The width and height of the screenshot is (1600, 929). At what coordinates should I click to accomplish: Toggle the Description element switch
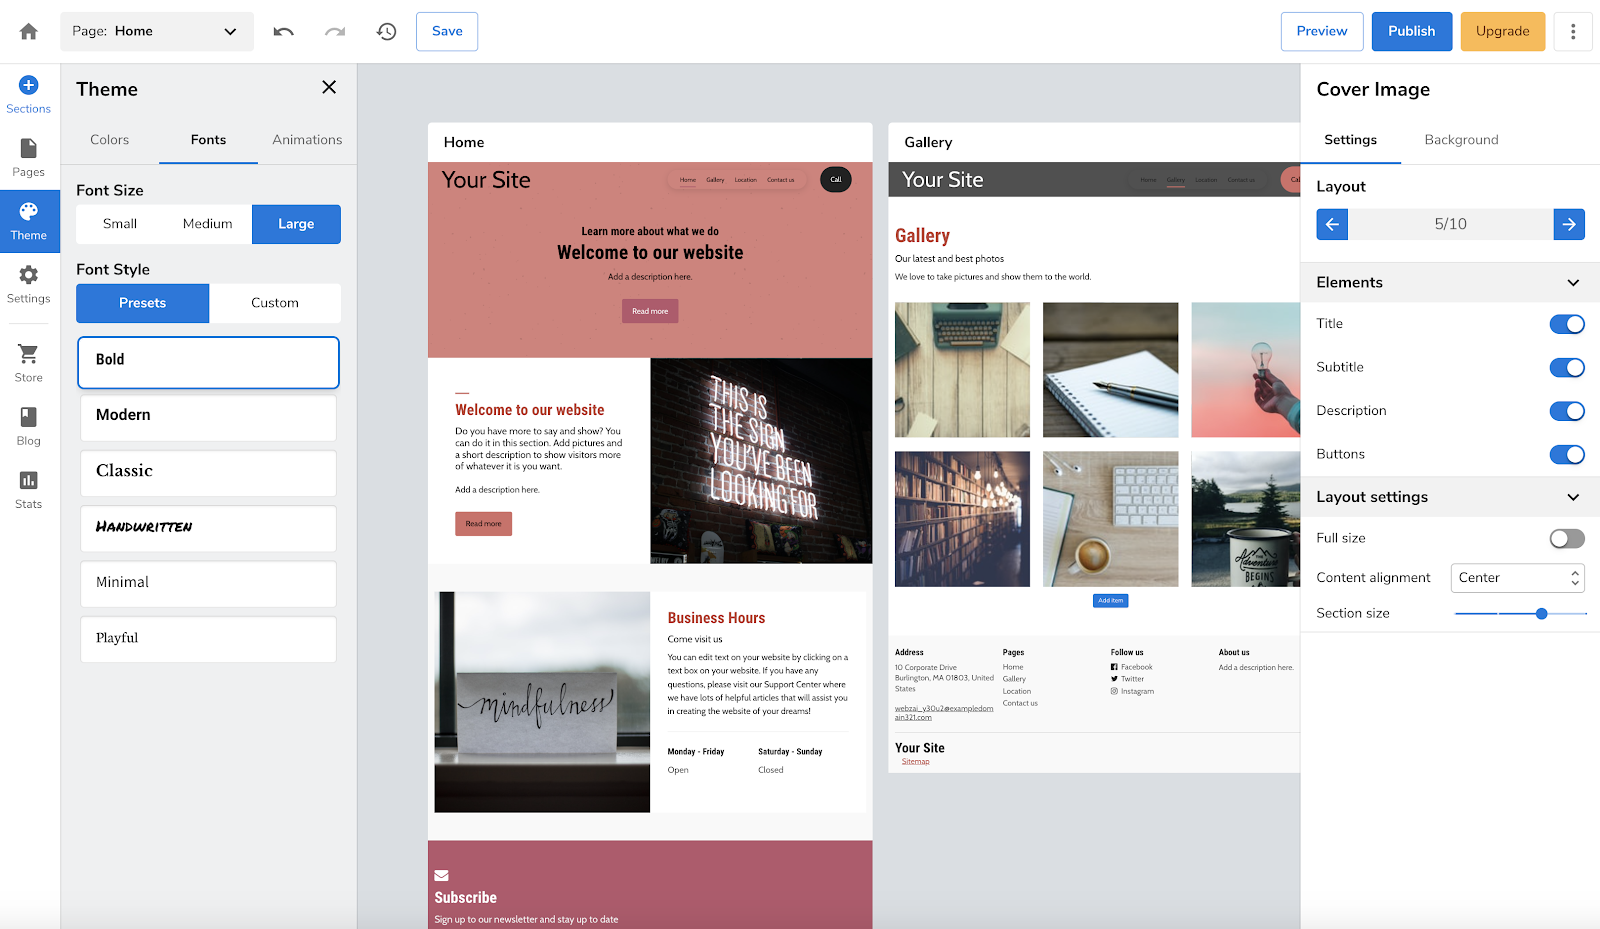pos(1567,411)
